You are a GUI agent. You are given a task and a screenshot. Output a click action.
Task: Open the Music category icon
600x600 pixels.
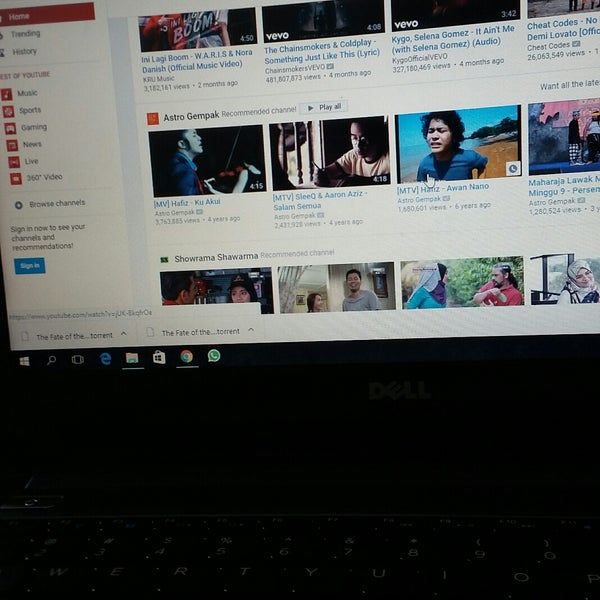coord(7,94)
